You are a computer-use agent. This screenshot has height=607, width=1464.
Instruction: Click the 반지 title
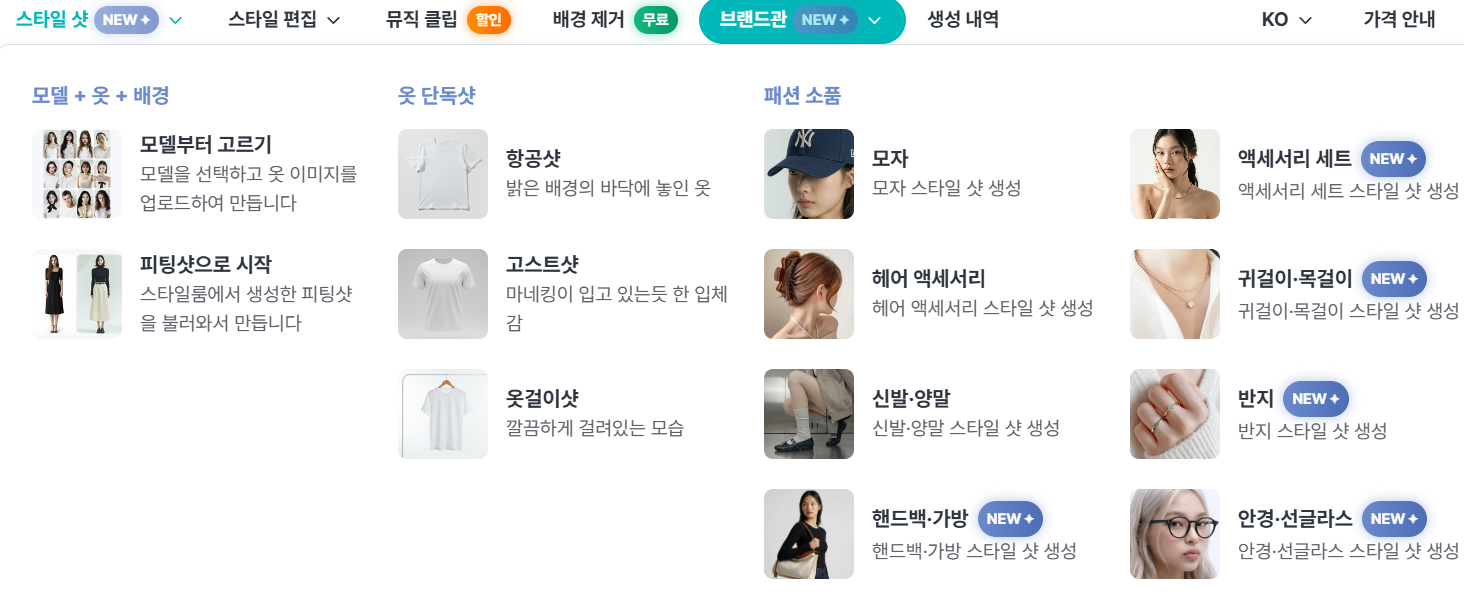(1256, 398)
